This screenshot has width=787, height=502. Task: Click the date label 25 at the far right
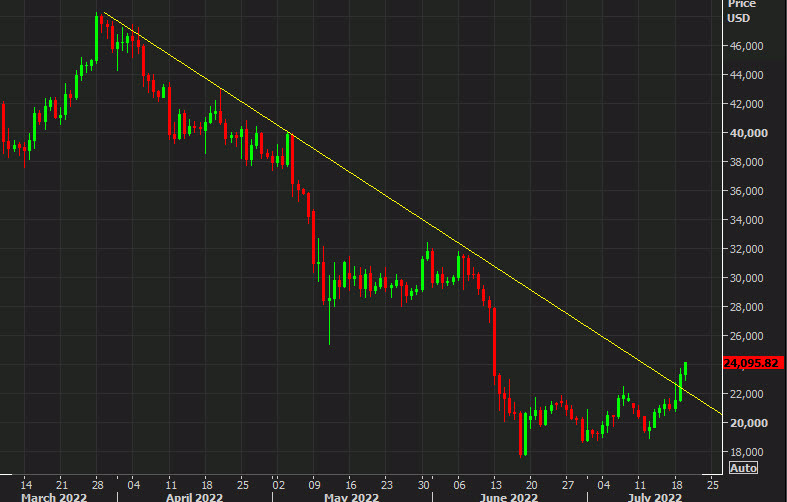coord(712,481)
